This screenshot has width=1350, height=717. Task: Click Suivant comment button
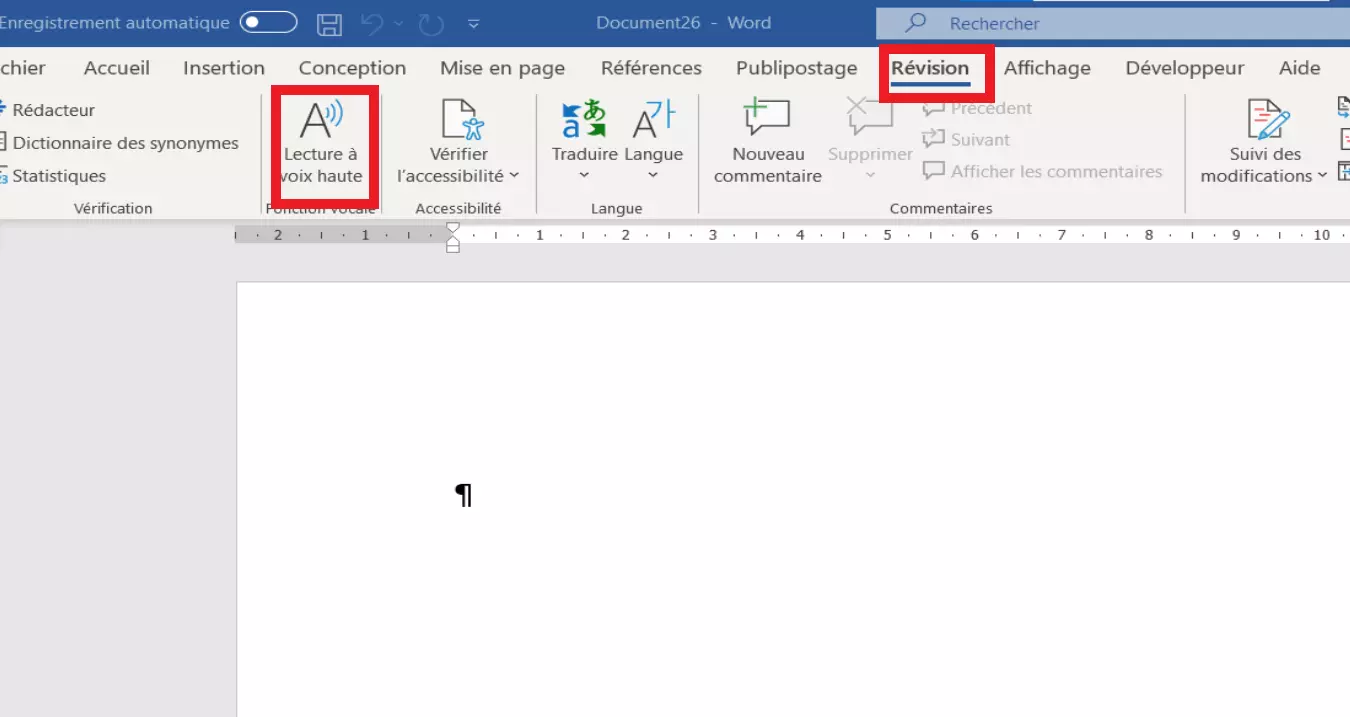[x=966, y=140]
